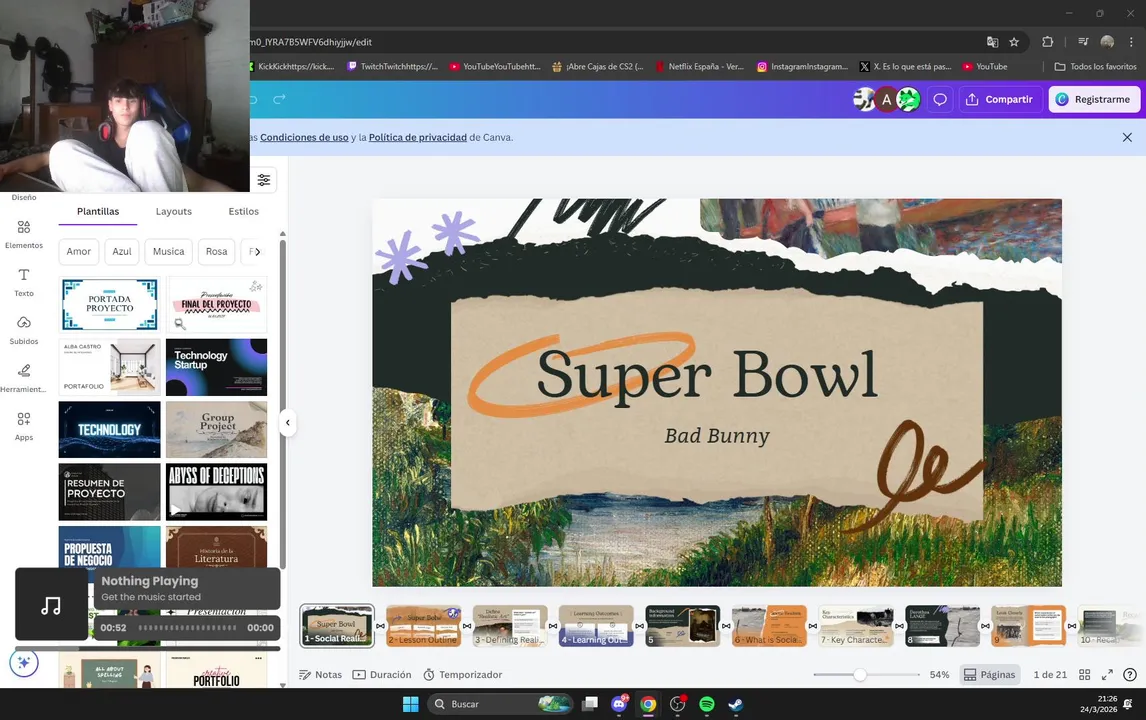
Task: Open the Política de privacidad link
Action: (x=417, y=137)
